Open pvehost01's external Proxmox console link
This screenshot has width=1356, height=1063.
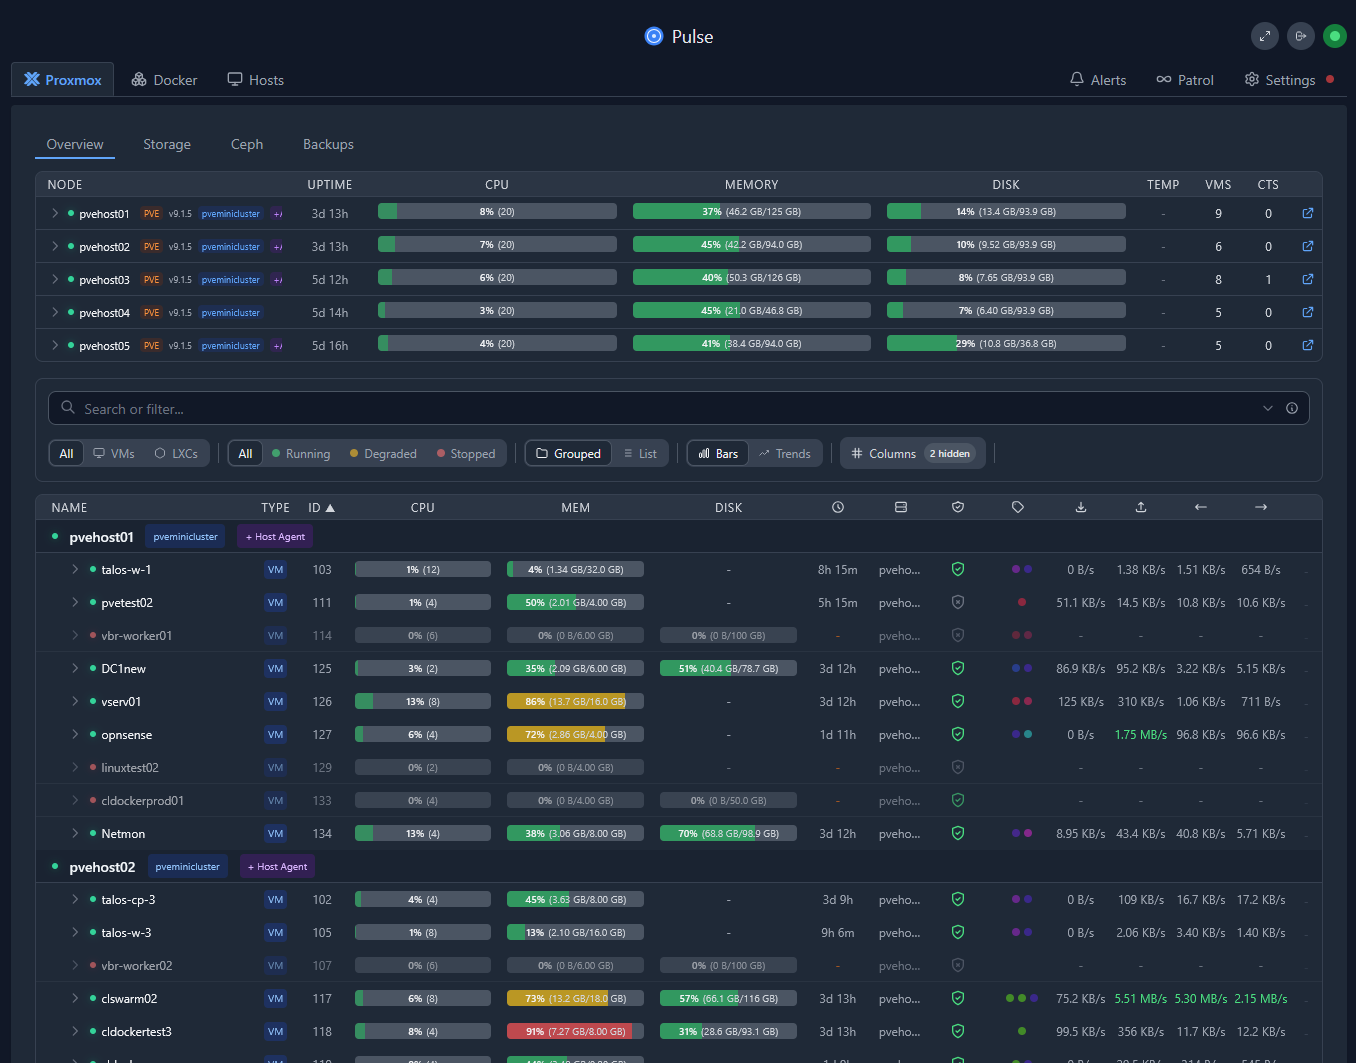(x=1307, y=213)
